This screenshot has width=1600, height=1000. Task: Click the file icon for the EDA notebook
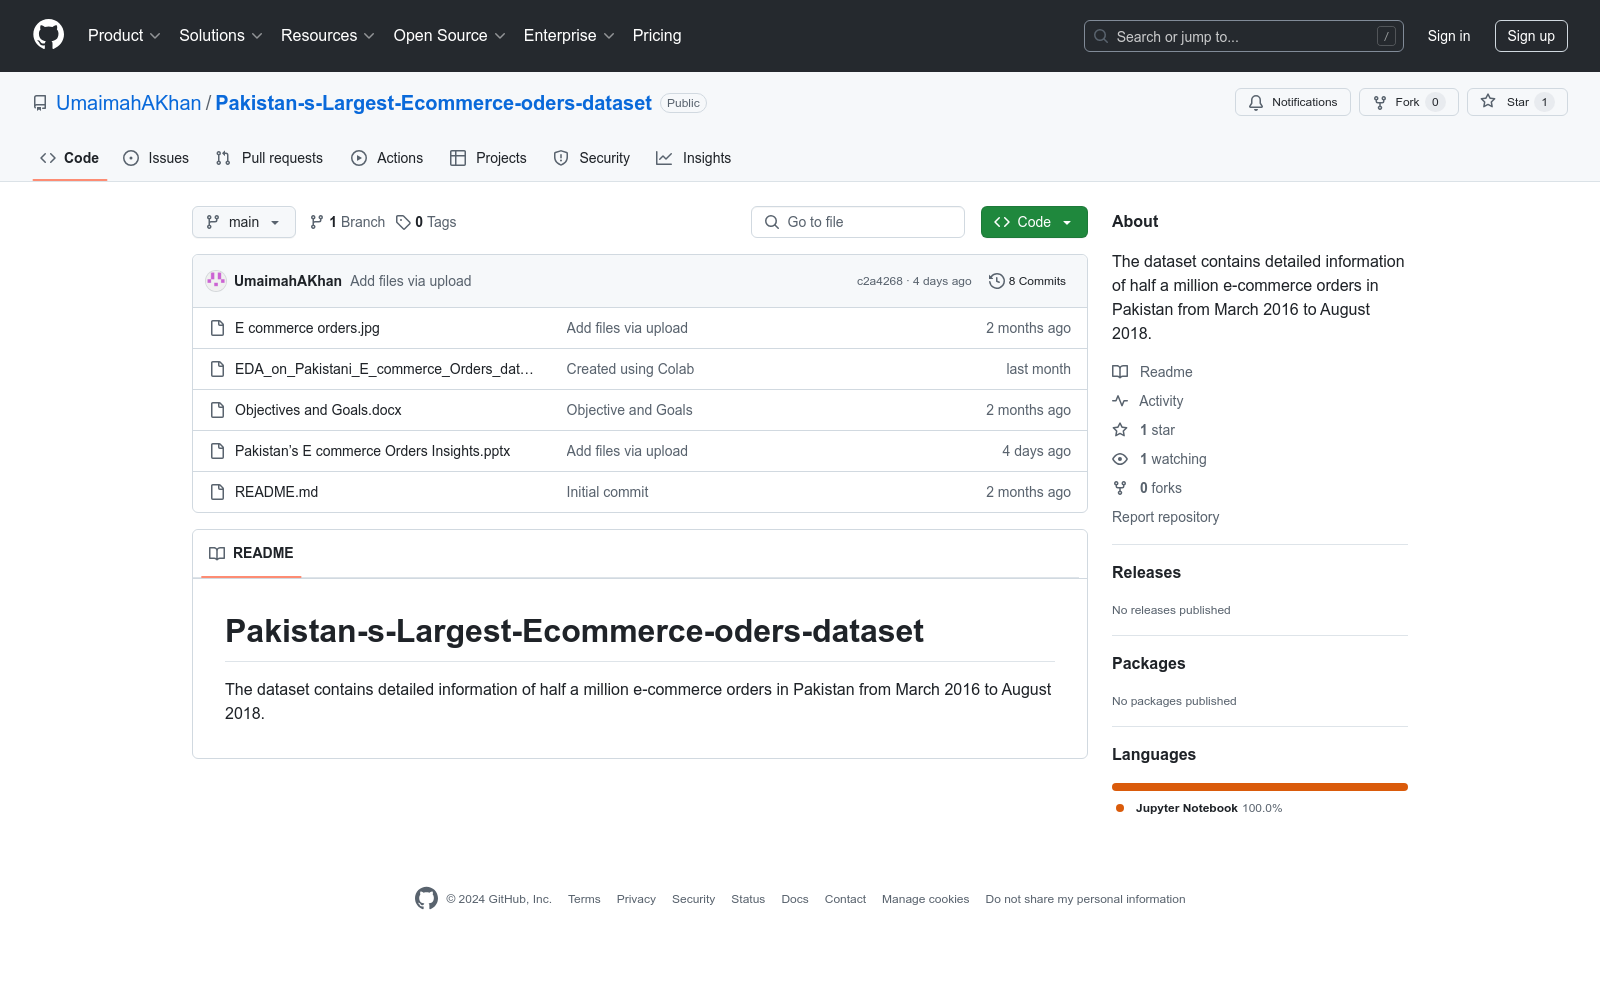(x=217, y=369)
